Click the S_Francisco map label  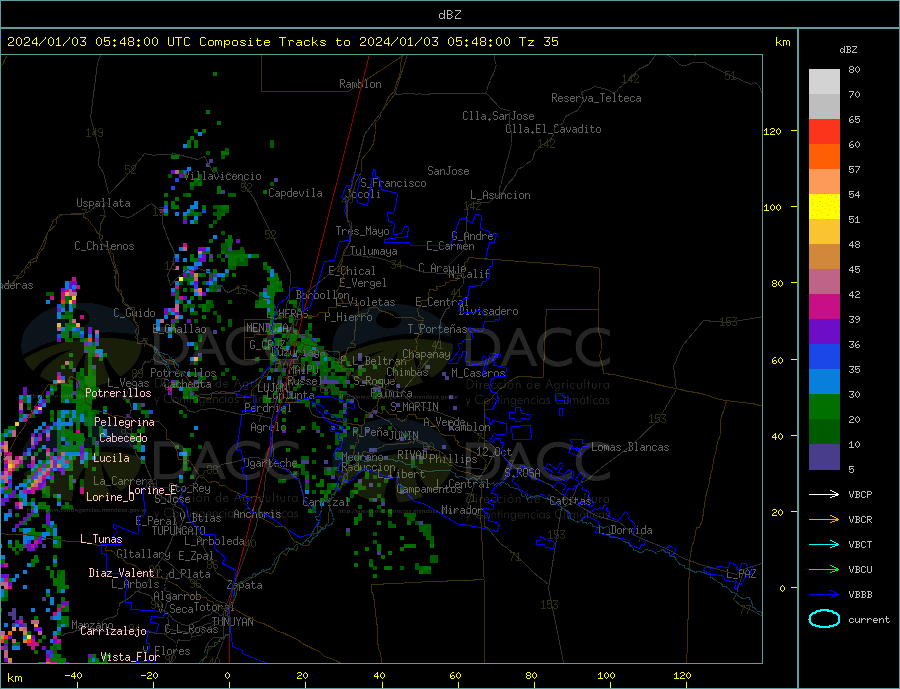(x=393, y=183)
